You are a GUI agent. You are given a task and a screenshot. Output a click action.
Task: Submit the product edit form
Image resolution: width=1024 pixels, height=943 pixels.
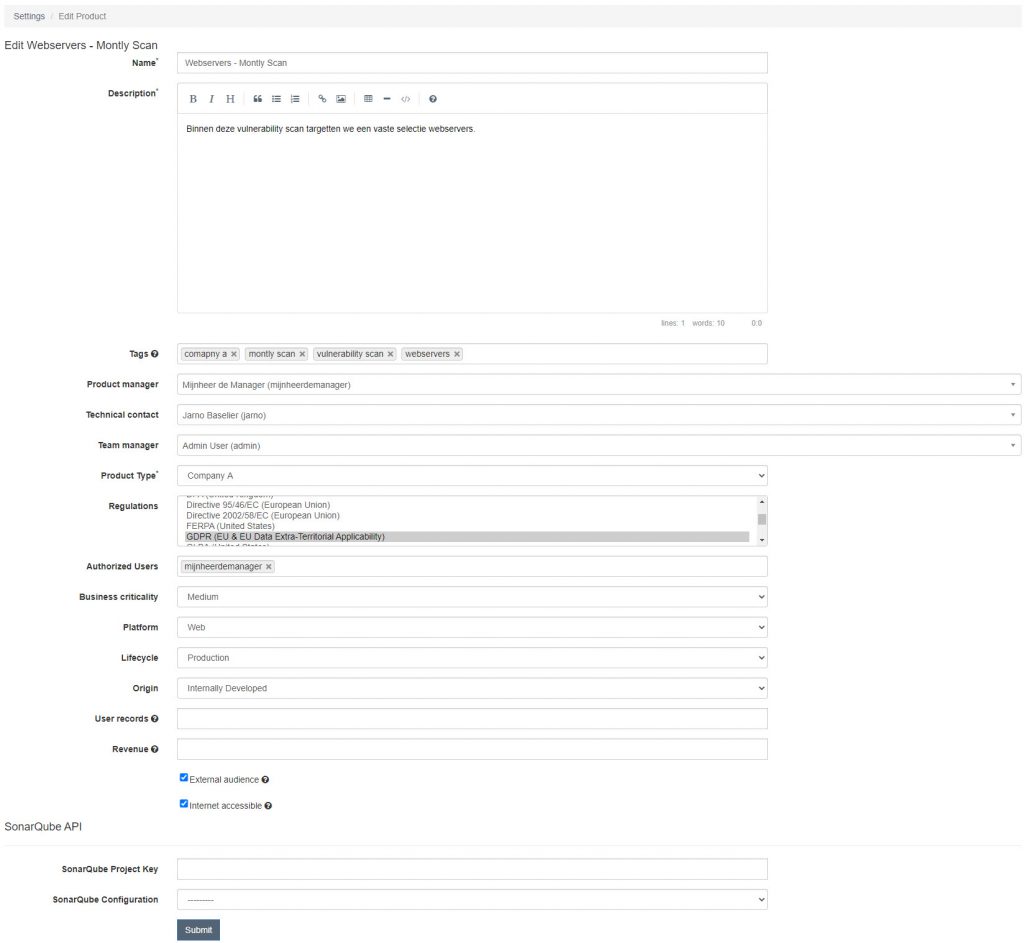click(x=198, y=929)
